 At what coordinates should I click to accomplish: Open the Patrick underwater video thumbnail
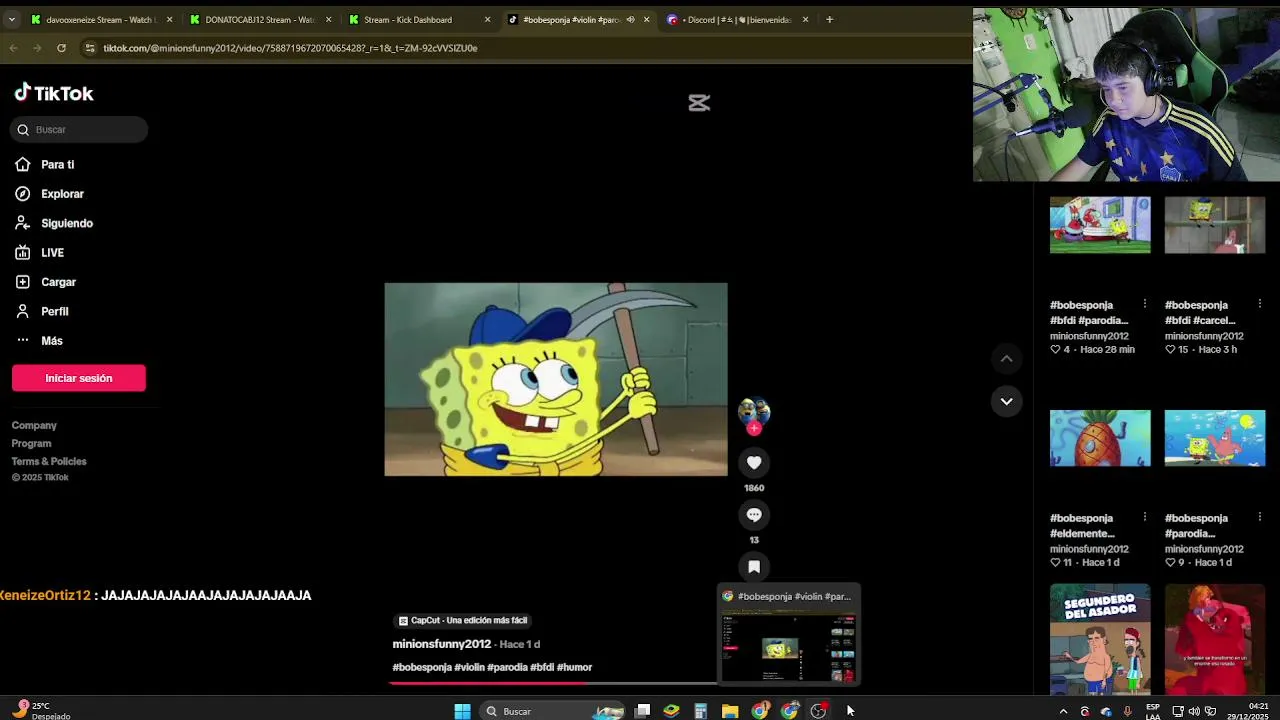click(x=1215, y=438)
